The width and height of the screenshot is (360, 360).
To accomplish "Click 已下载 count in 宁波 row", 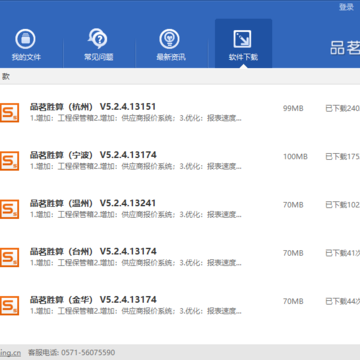I will pos(343,157).
